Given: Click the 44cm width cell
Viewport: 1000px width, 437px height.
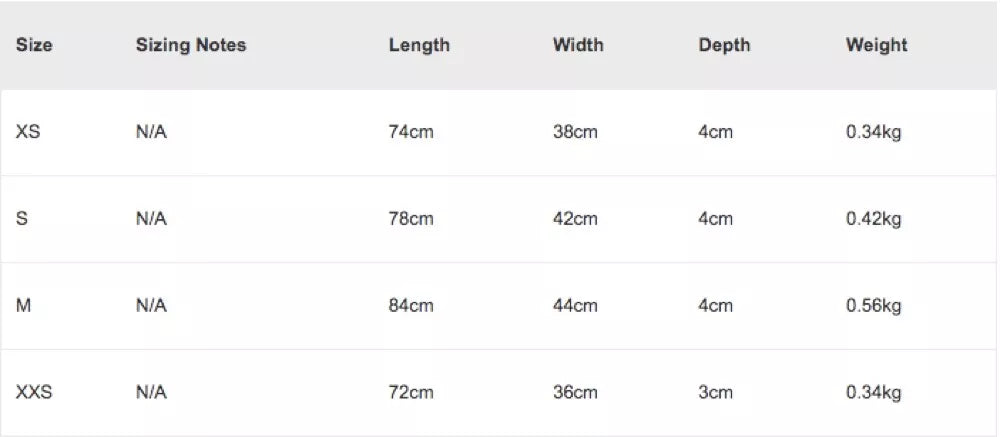Looking at the screenshot, I should (575, 306).
